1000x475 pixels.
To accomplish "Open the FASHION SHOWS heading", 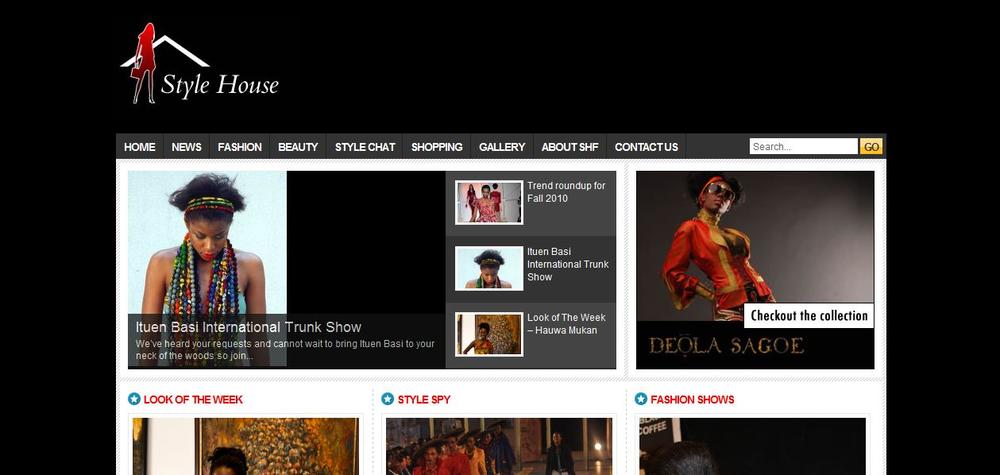I will [692, 400].
